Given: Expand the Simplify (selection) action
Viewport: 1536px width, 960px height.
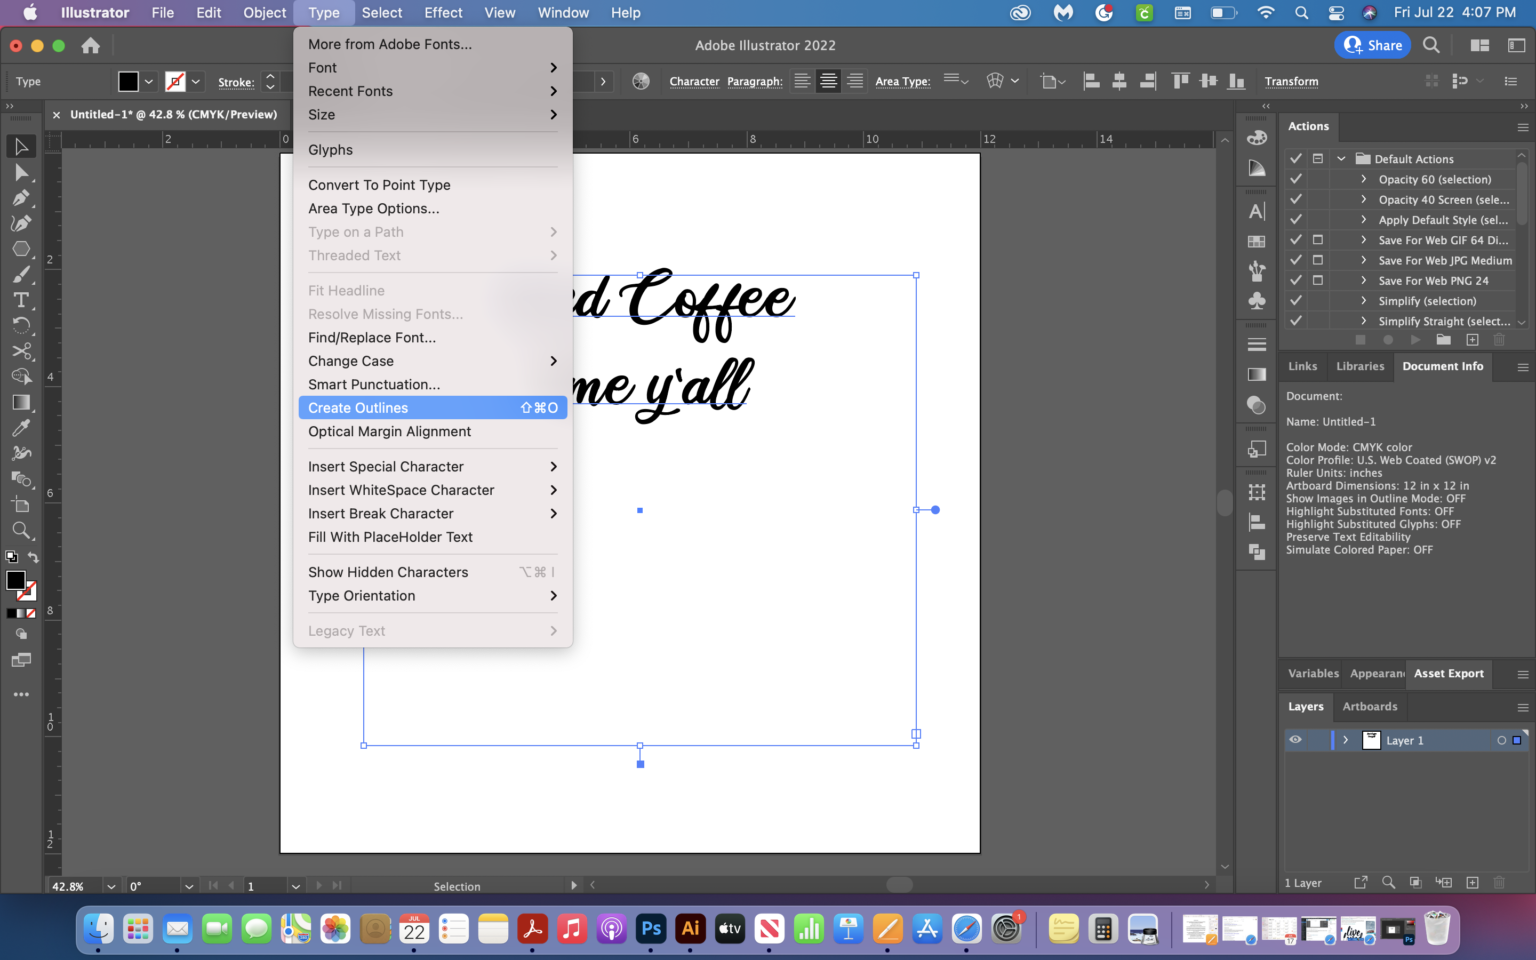Looking at the screenshot, I should point(1364,300).
